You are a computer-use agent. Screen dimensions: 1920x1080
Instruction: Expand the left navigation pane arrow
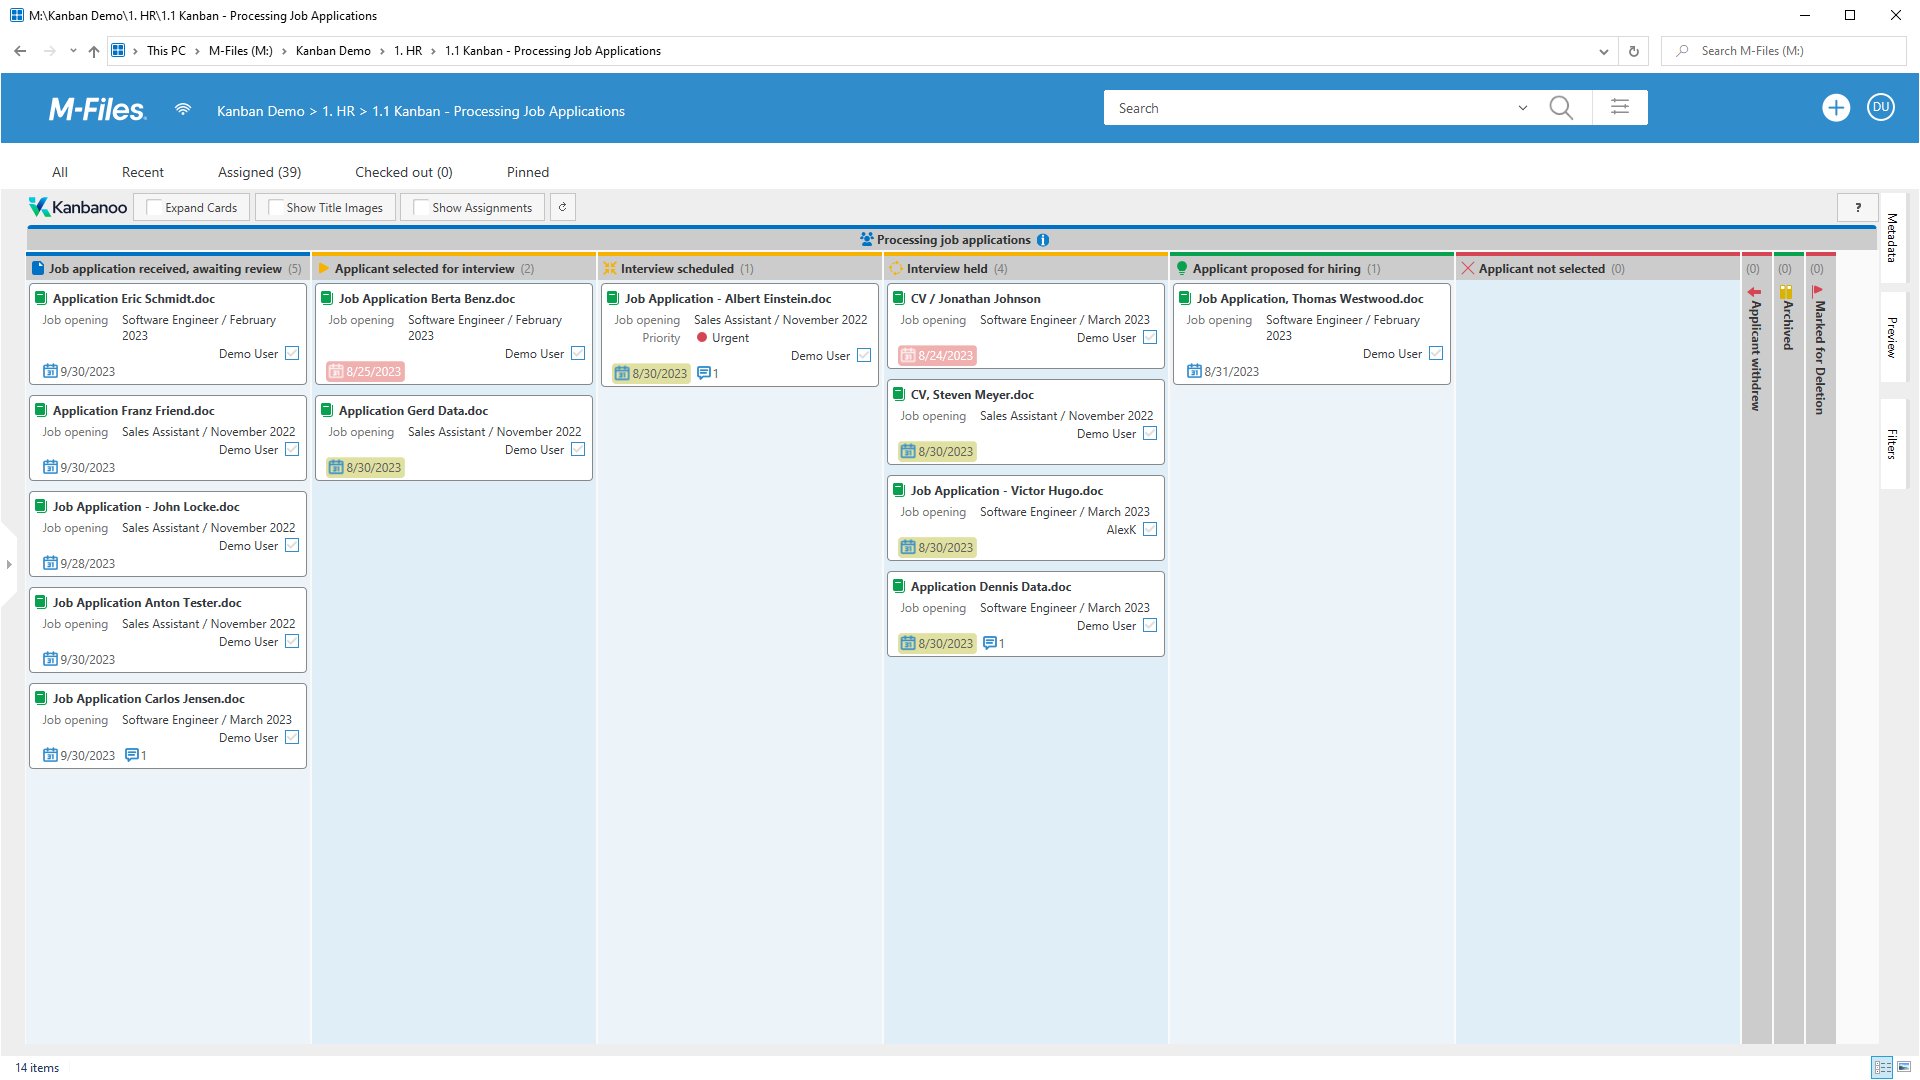(x=9, y=564)
